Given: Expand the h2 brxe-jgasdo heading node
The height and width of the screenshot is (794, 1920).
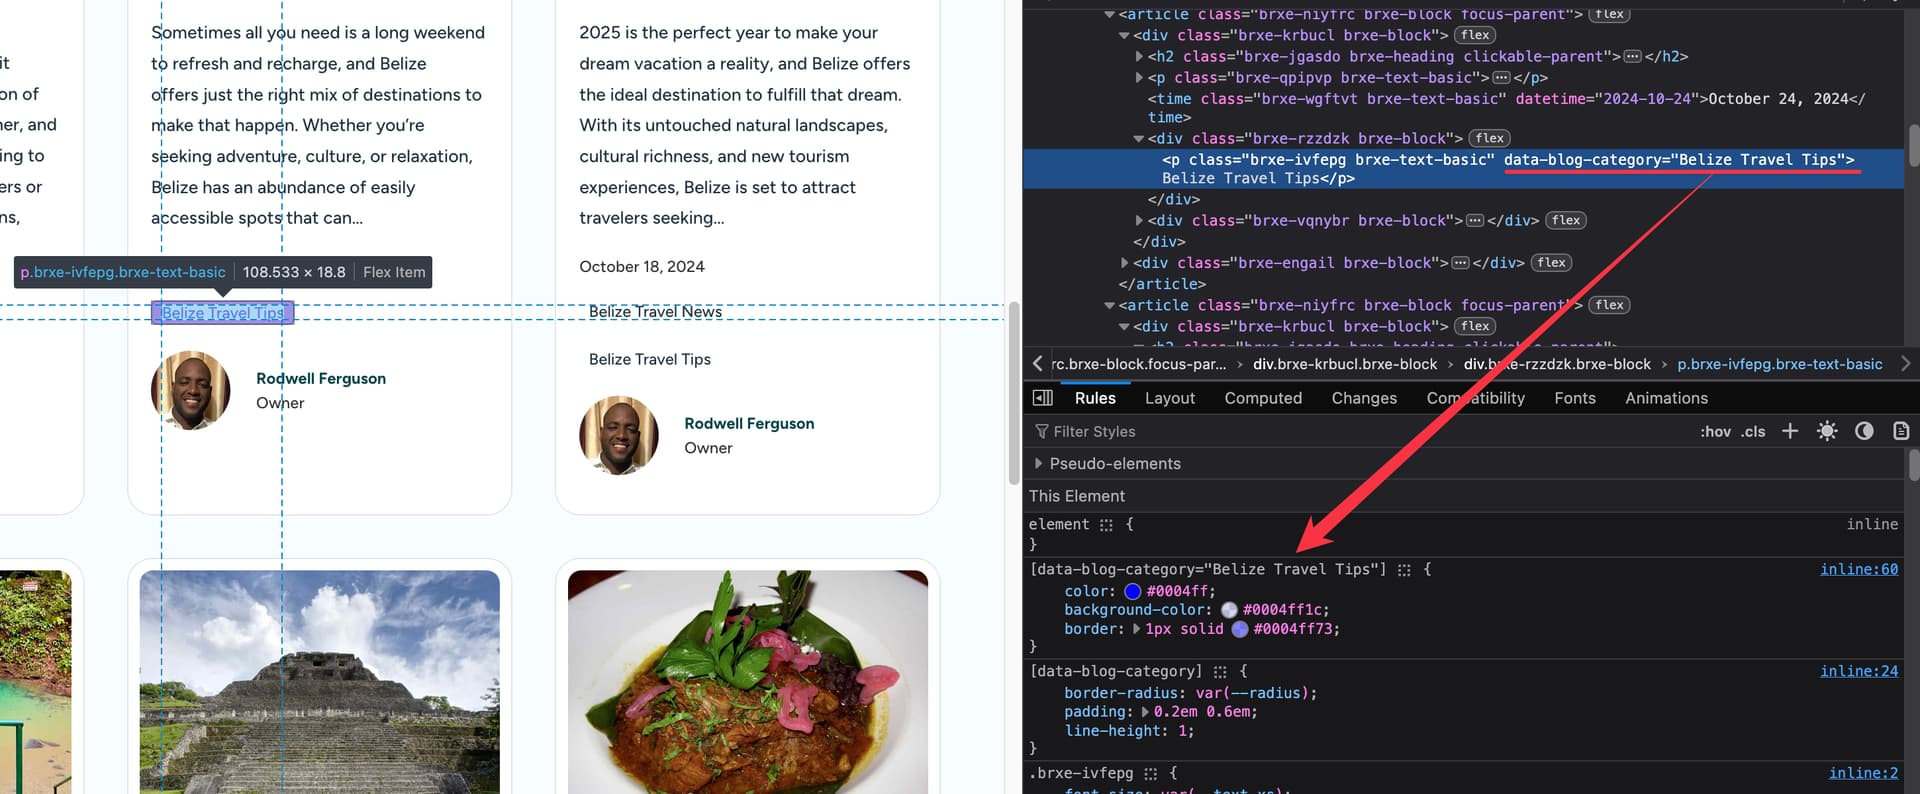Looking at the screenshot, I should tap(1139, 57).
